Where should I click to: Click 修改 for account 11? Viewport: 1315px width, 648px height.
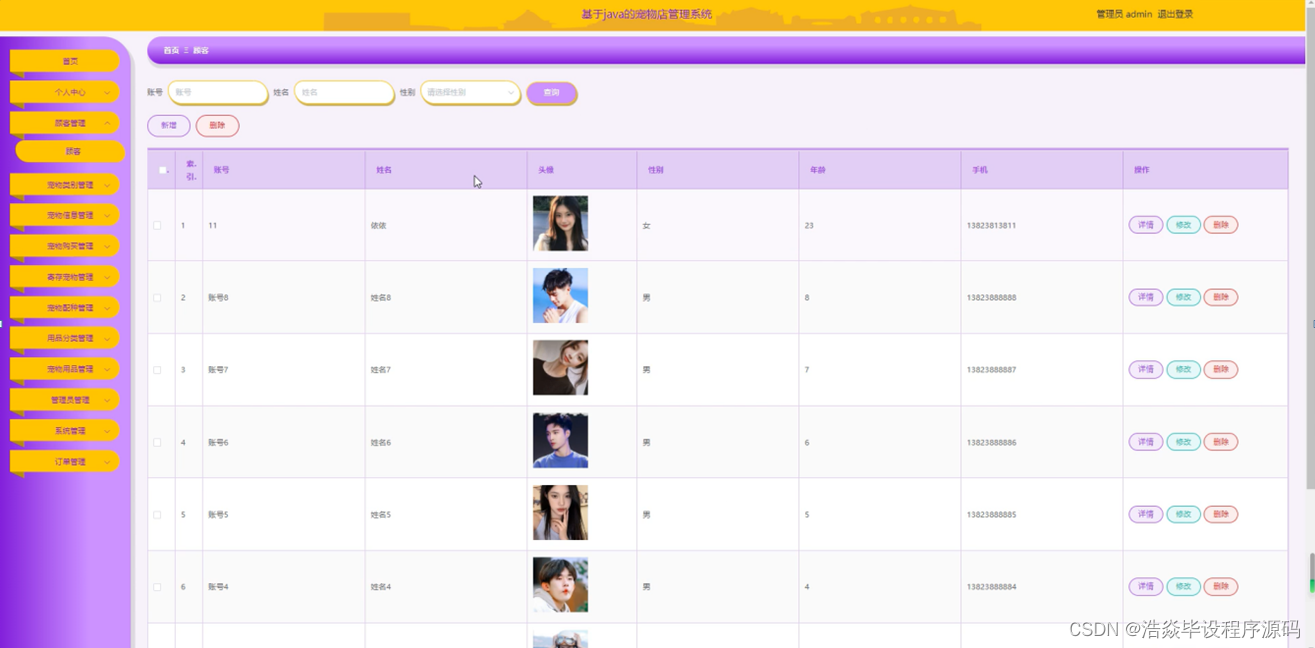[1183, 225]
